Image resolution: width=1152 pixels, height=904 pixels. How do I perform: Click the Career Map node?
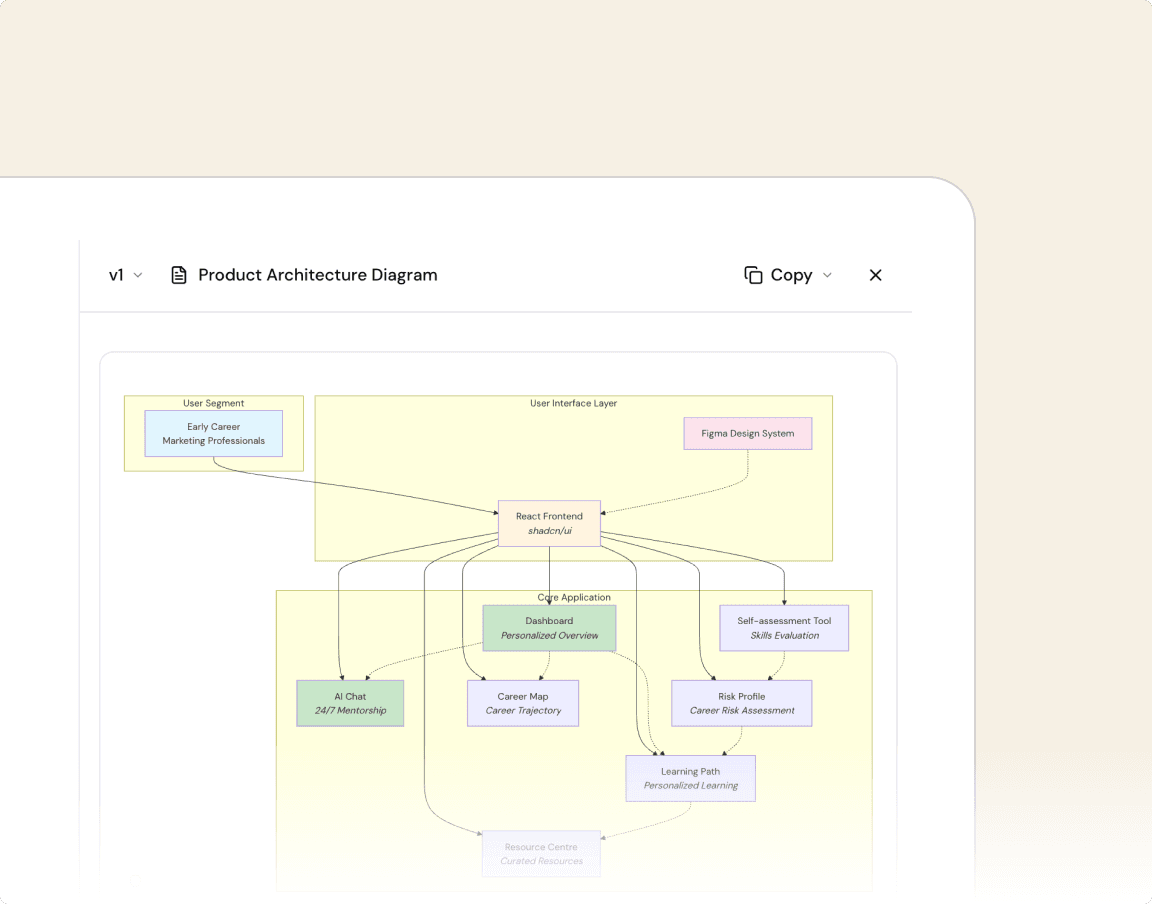523,703
